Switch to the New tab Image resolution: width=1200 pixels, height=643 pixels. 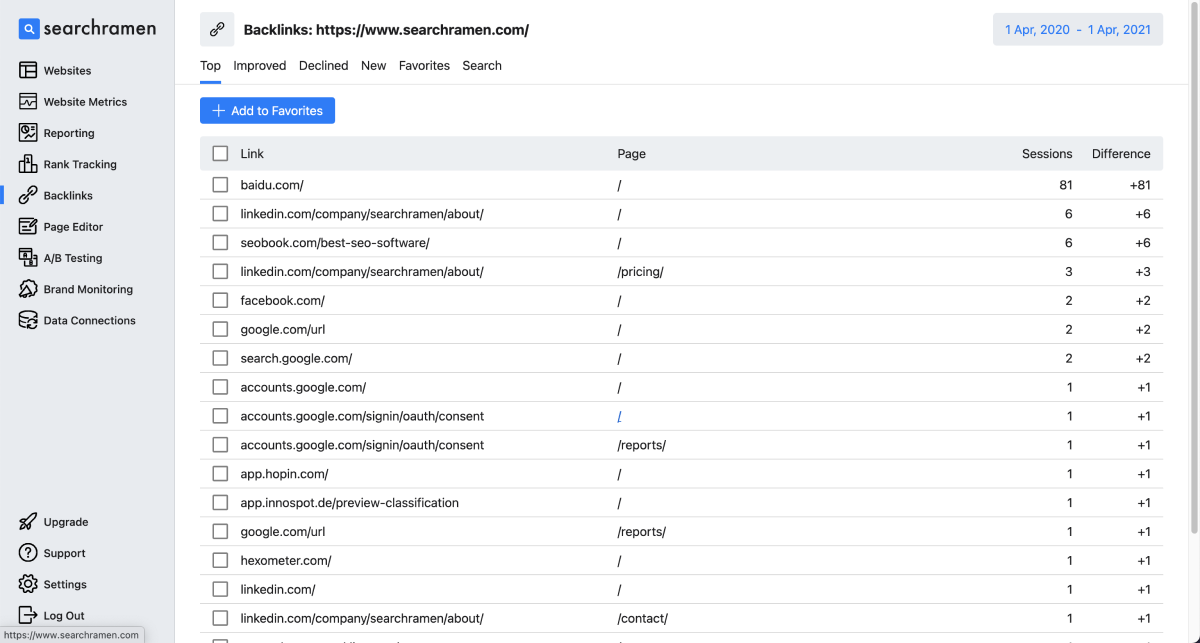pos(374,66)
